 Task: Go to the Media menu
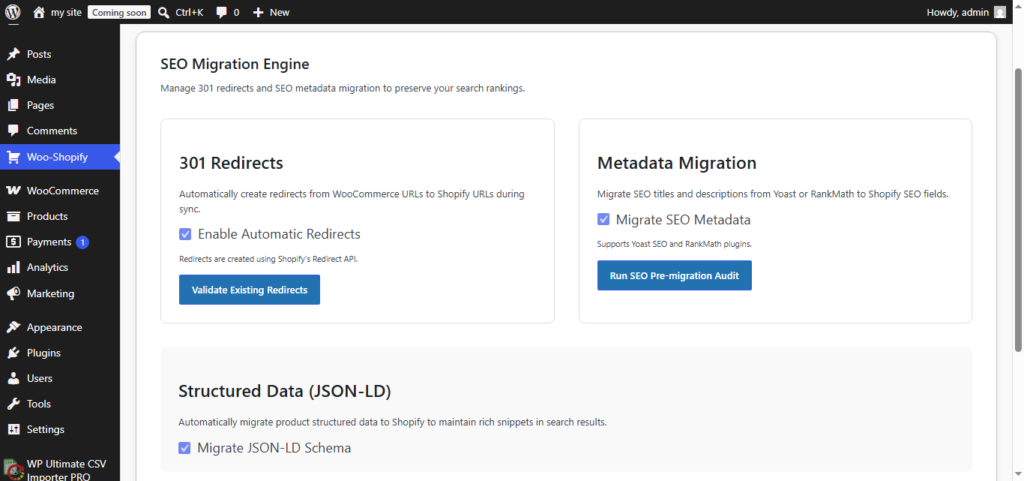tap(41, 80)
